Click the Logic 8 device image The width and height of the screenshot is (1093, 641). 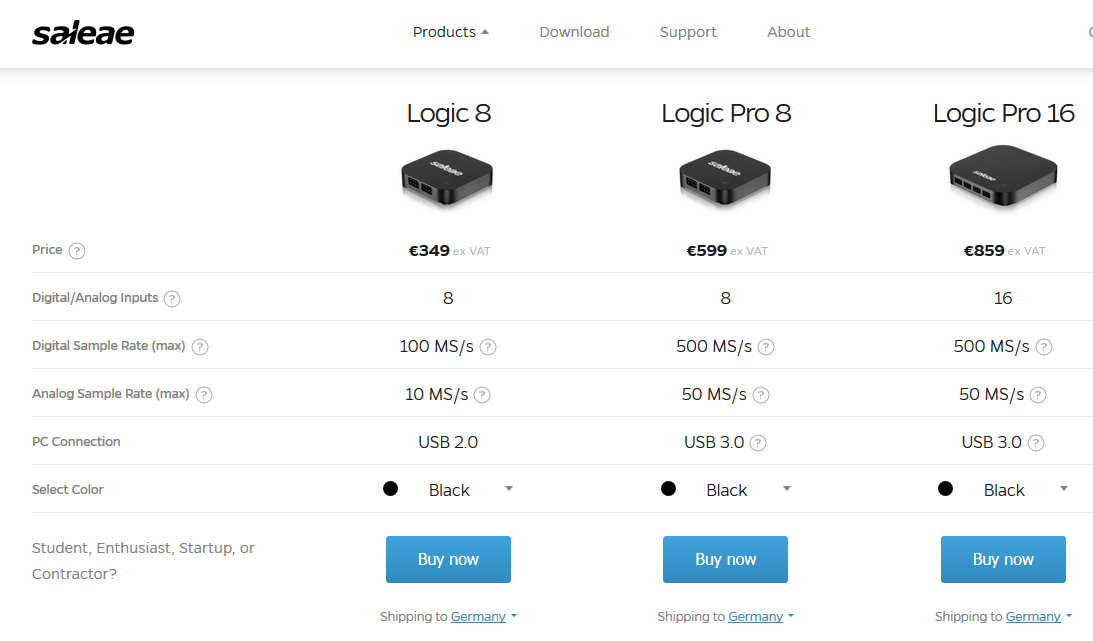448,178
